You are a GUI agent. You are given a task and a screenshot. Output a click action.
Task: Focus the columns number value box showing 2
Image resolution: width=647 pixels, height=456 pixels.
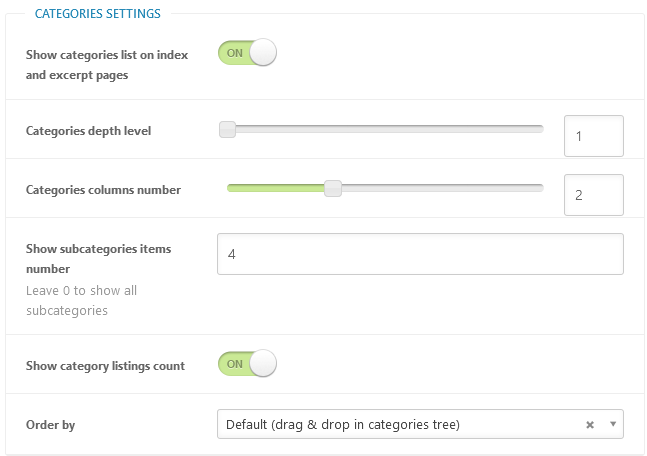click(x=594, y=195)
